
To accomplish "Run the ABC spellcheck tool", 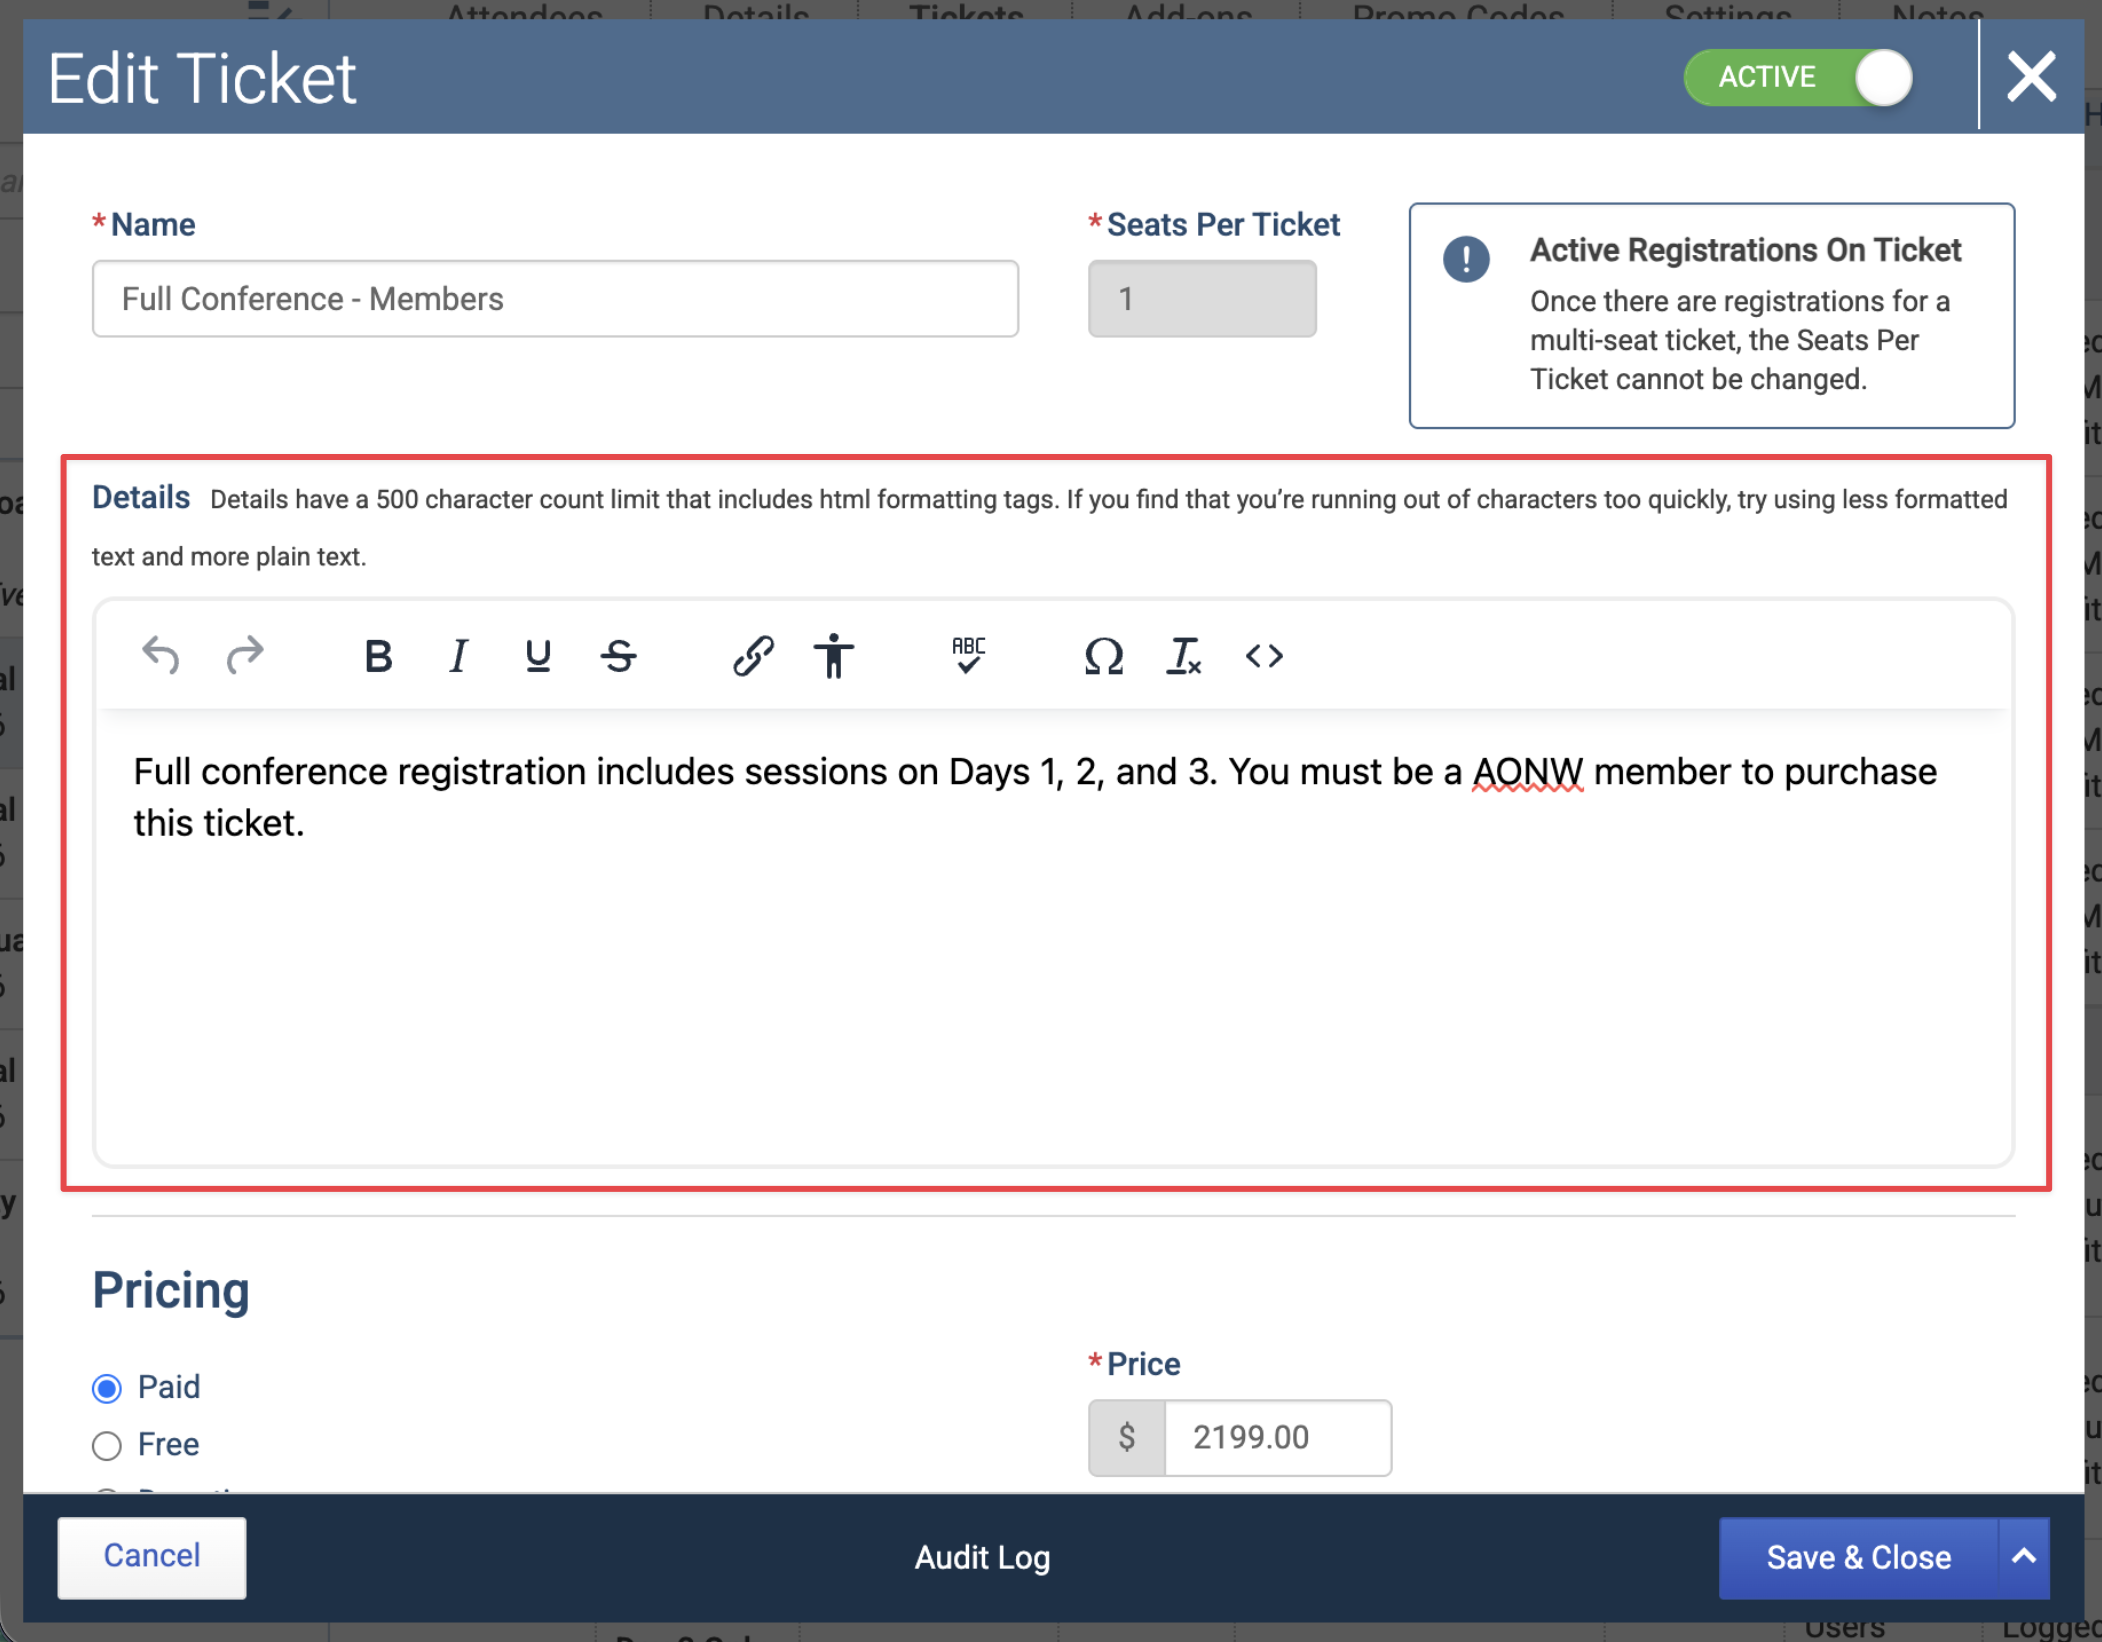I will tap(968, 656).
